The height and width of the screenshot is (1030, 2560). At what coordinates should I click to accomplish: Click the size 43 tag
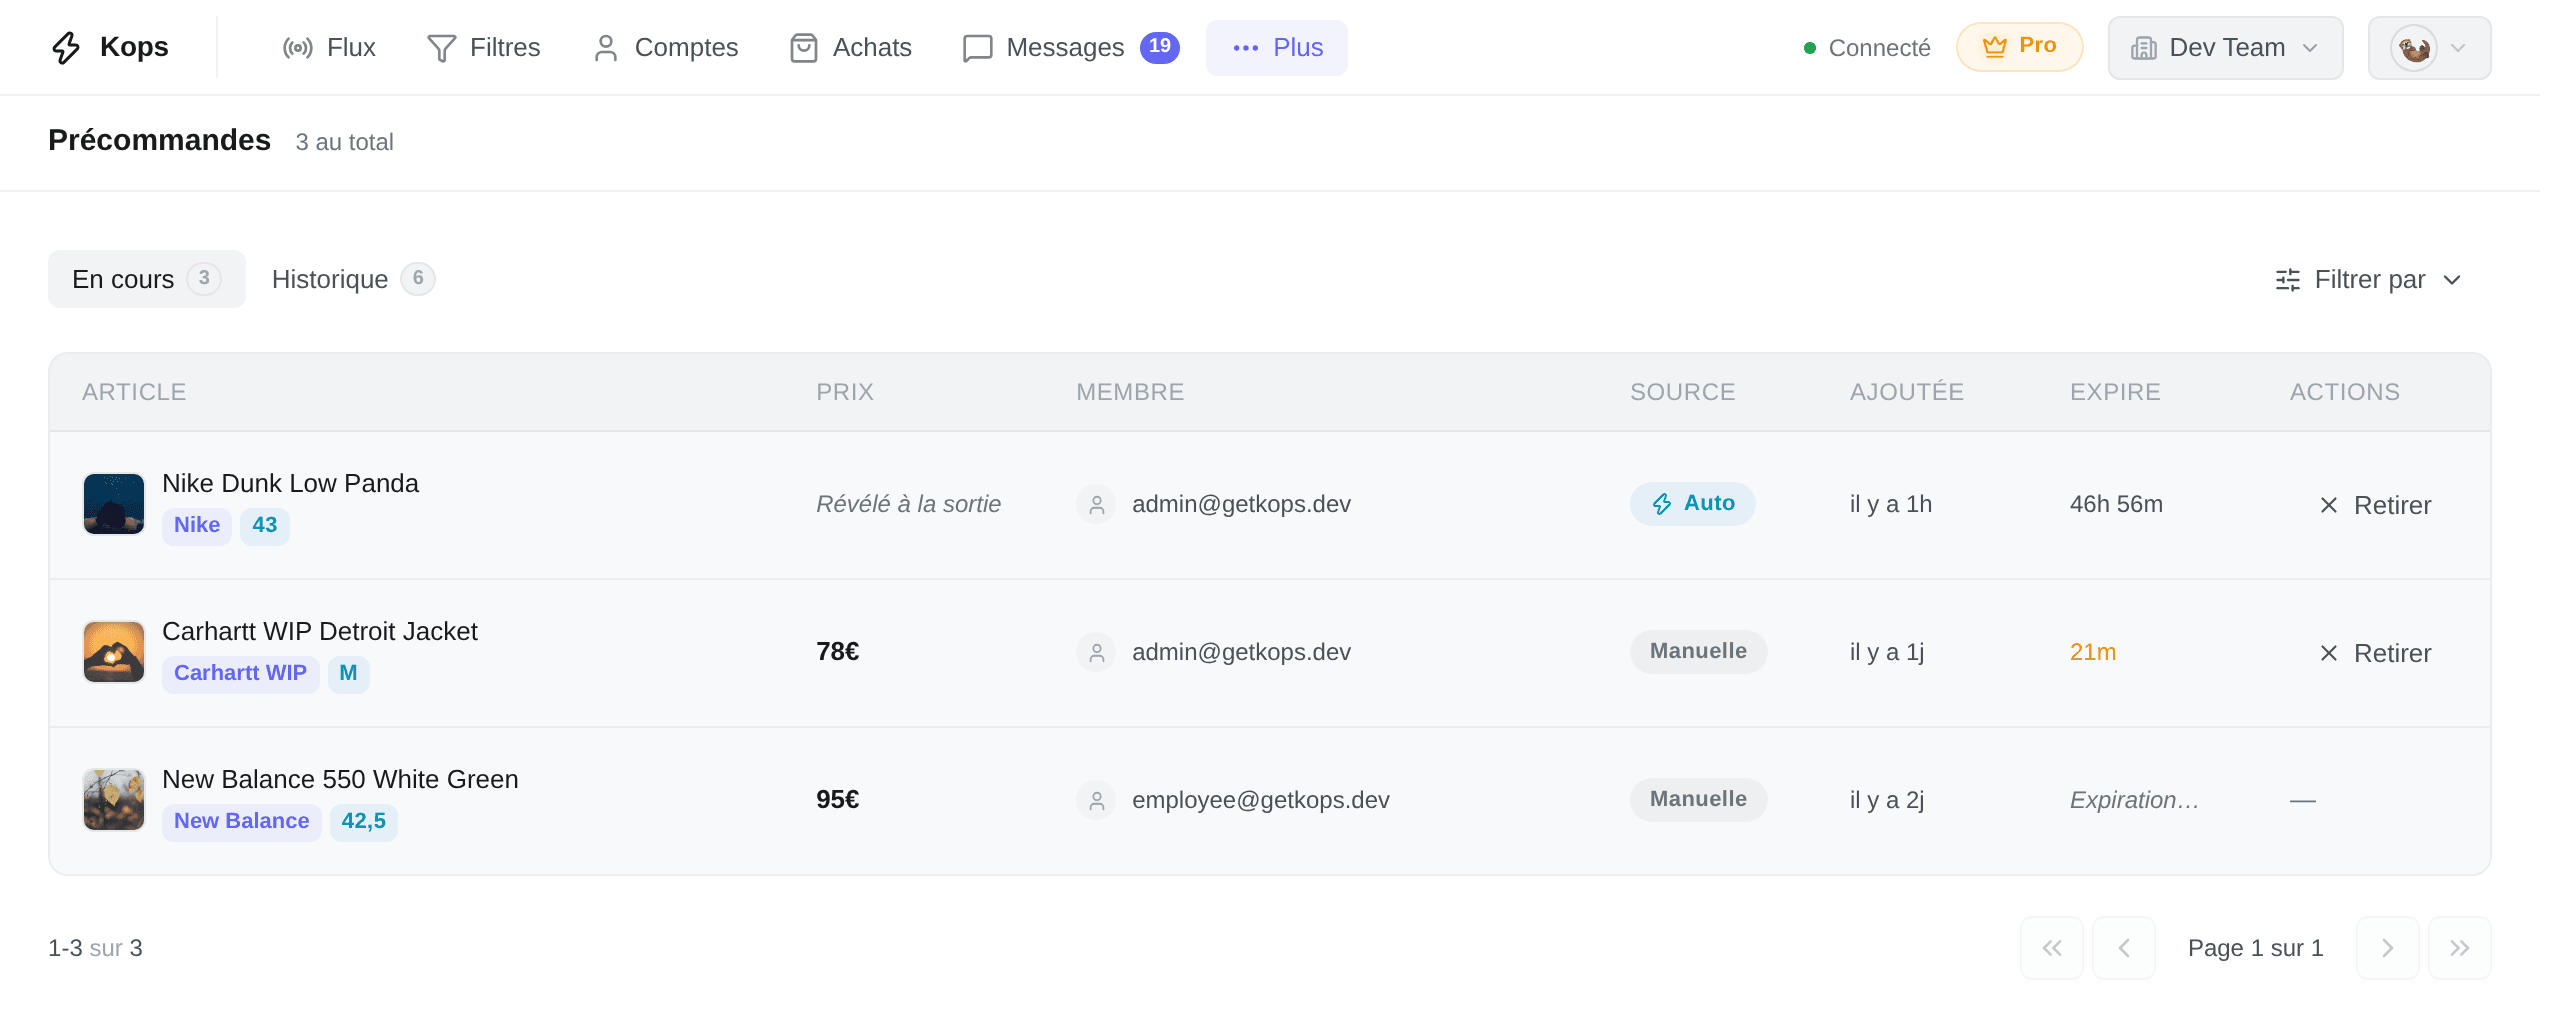coord(265,525)
